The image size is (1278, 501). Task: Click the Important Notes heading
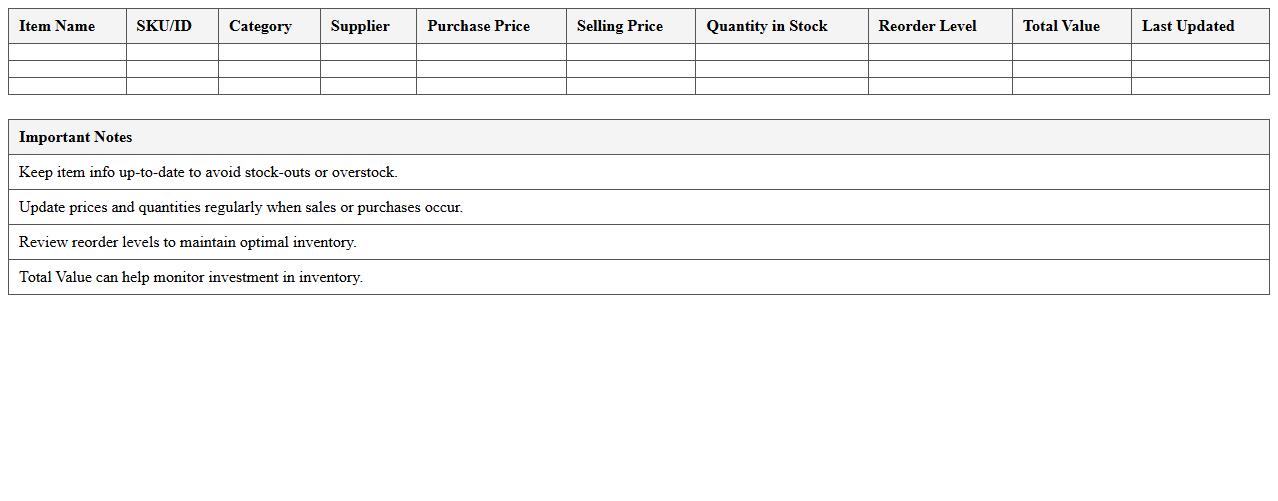click(75, 137)
